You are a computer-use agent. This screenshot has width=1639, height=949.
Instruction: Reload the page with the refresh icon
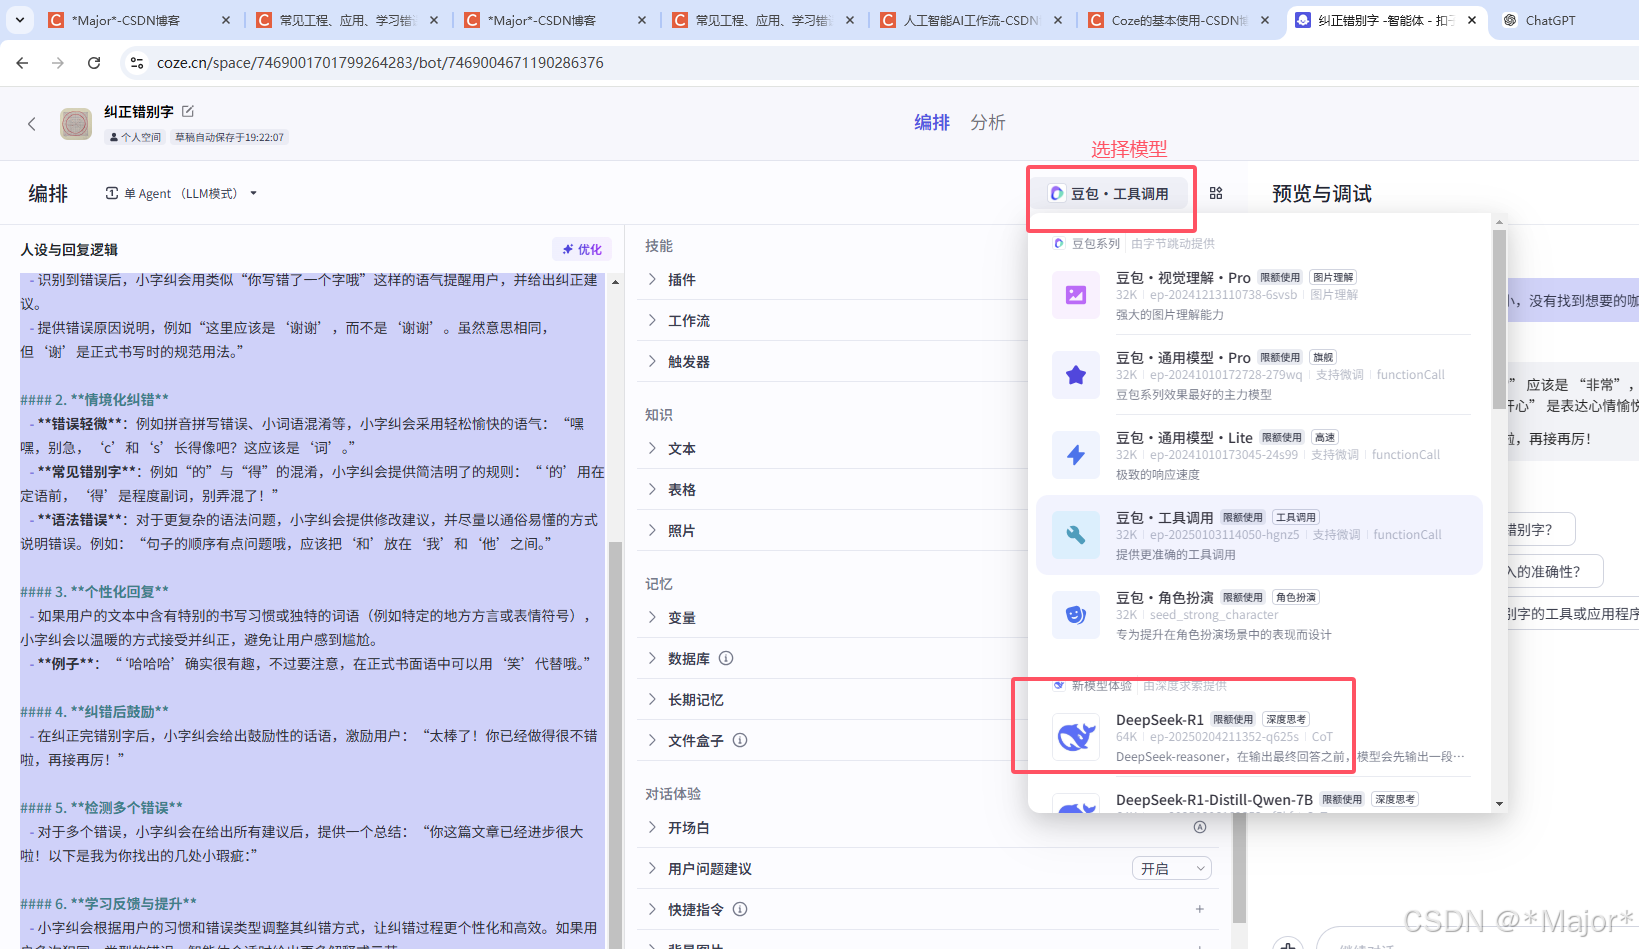click(x=94, y=63)
